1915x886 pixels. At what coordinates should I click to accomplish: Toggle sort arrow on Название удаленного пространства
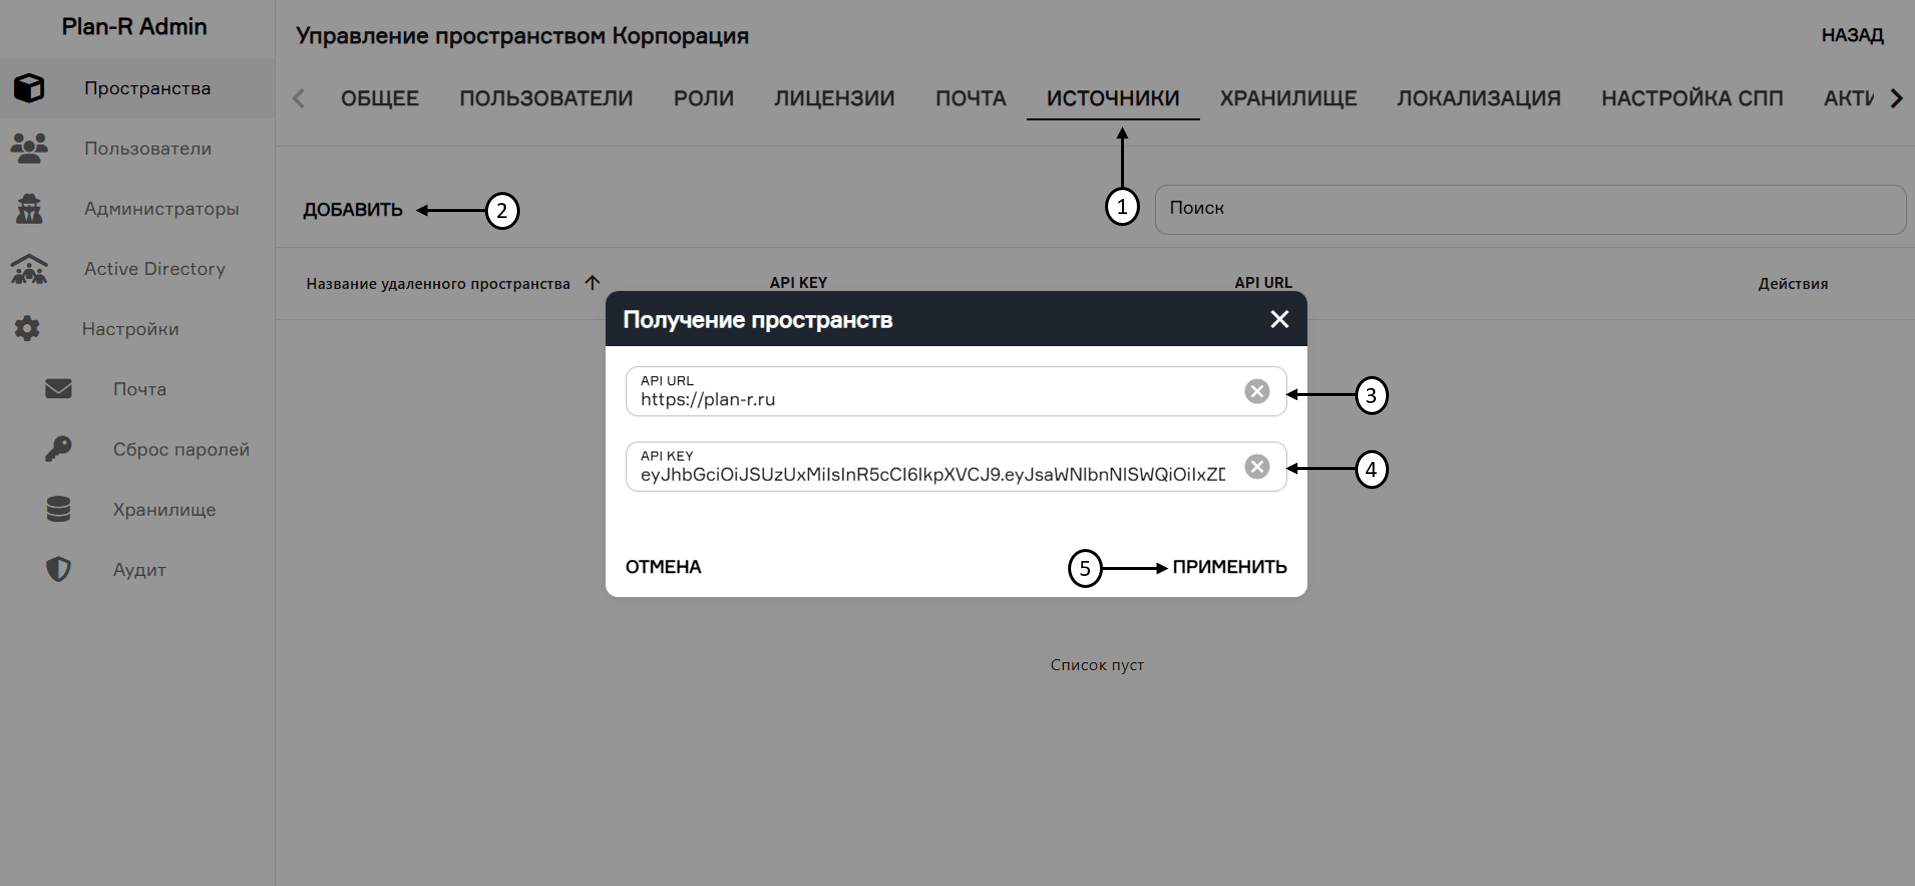point(592,283)
